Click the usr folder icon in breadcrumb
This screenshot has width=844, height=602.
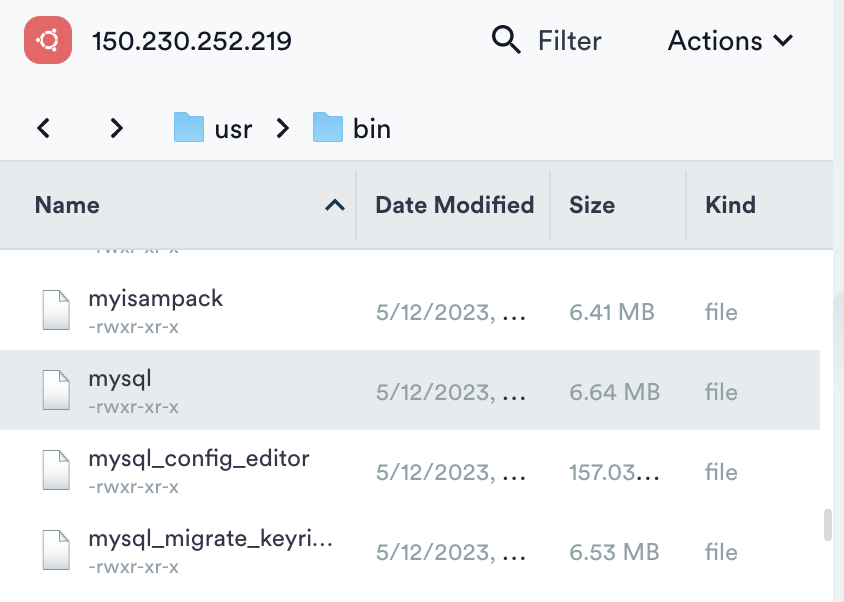click(x=189, y=127)
